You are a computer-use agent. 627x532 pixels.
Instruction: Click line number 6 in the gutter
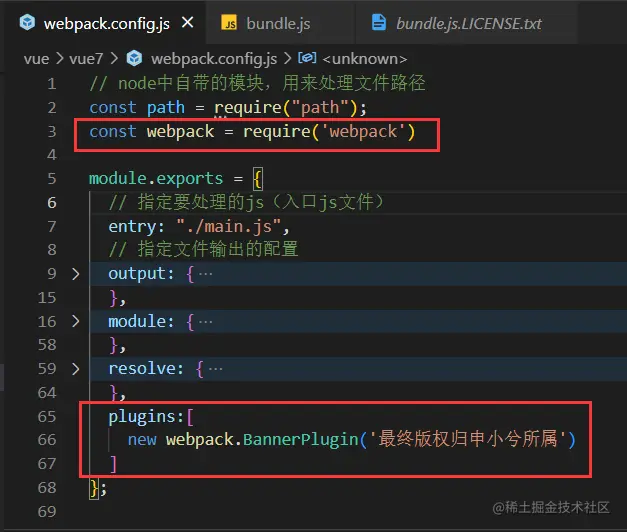(x=52, y=203)
